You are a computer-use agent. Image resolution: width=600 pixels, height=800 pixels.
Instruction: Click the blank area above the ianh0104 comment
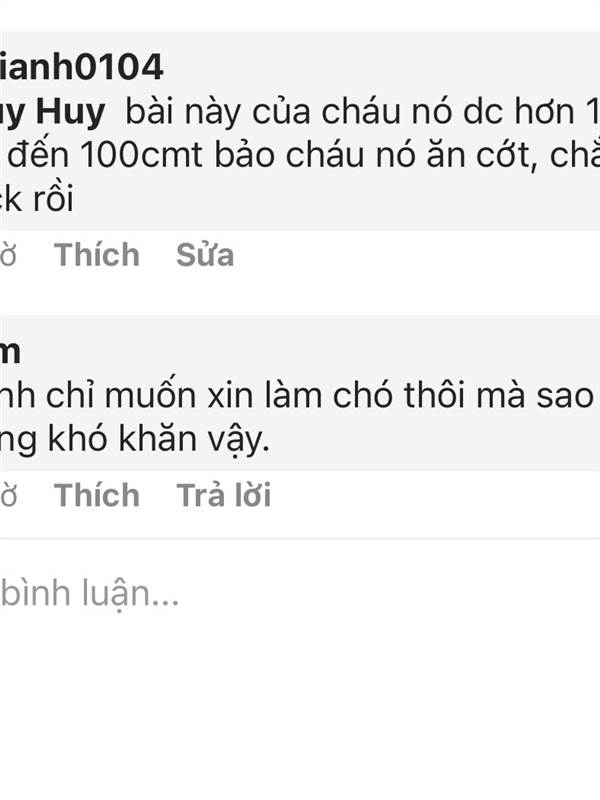pyautogui.click(x=300, y=15)
